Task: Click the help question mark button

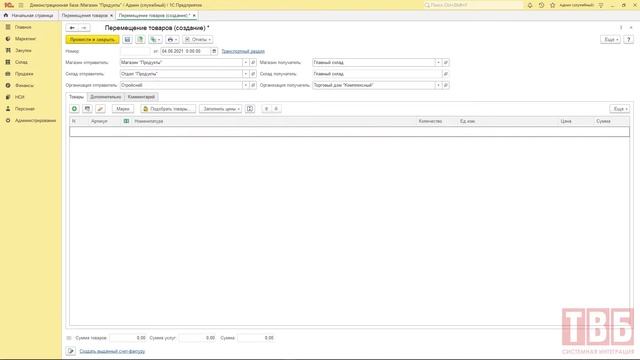Action: pos(629,40)
